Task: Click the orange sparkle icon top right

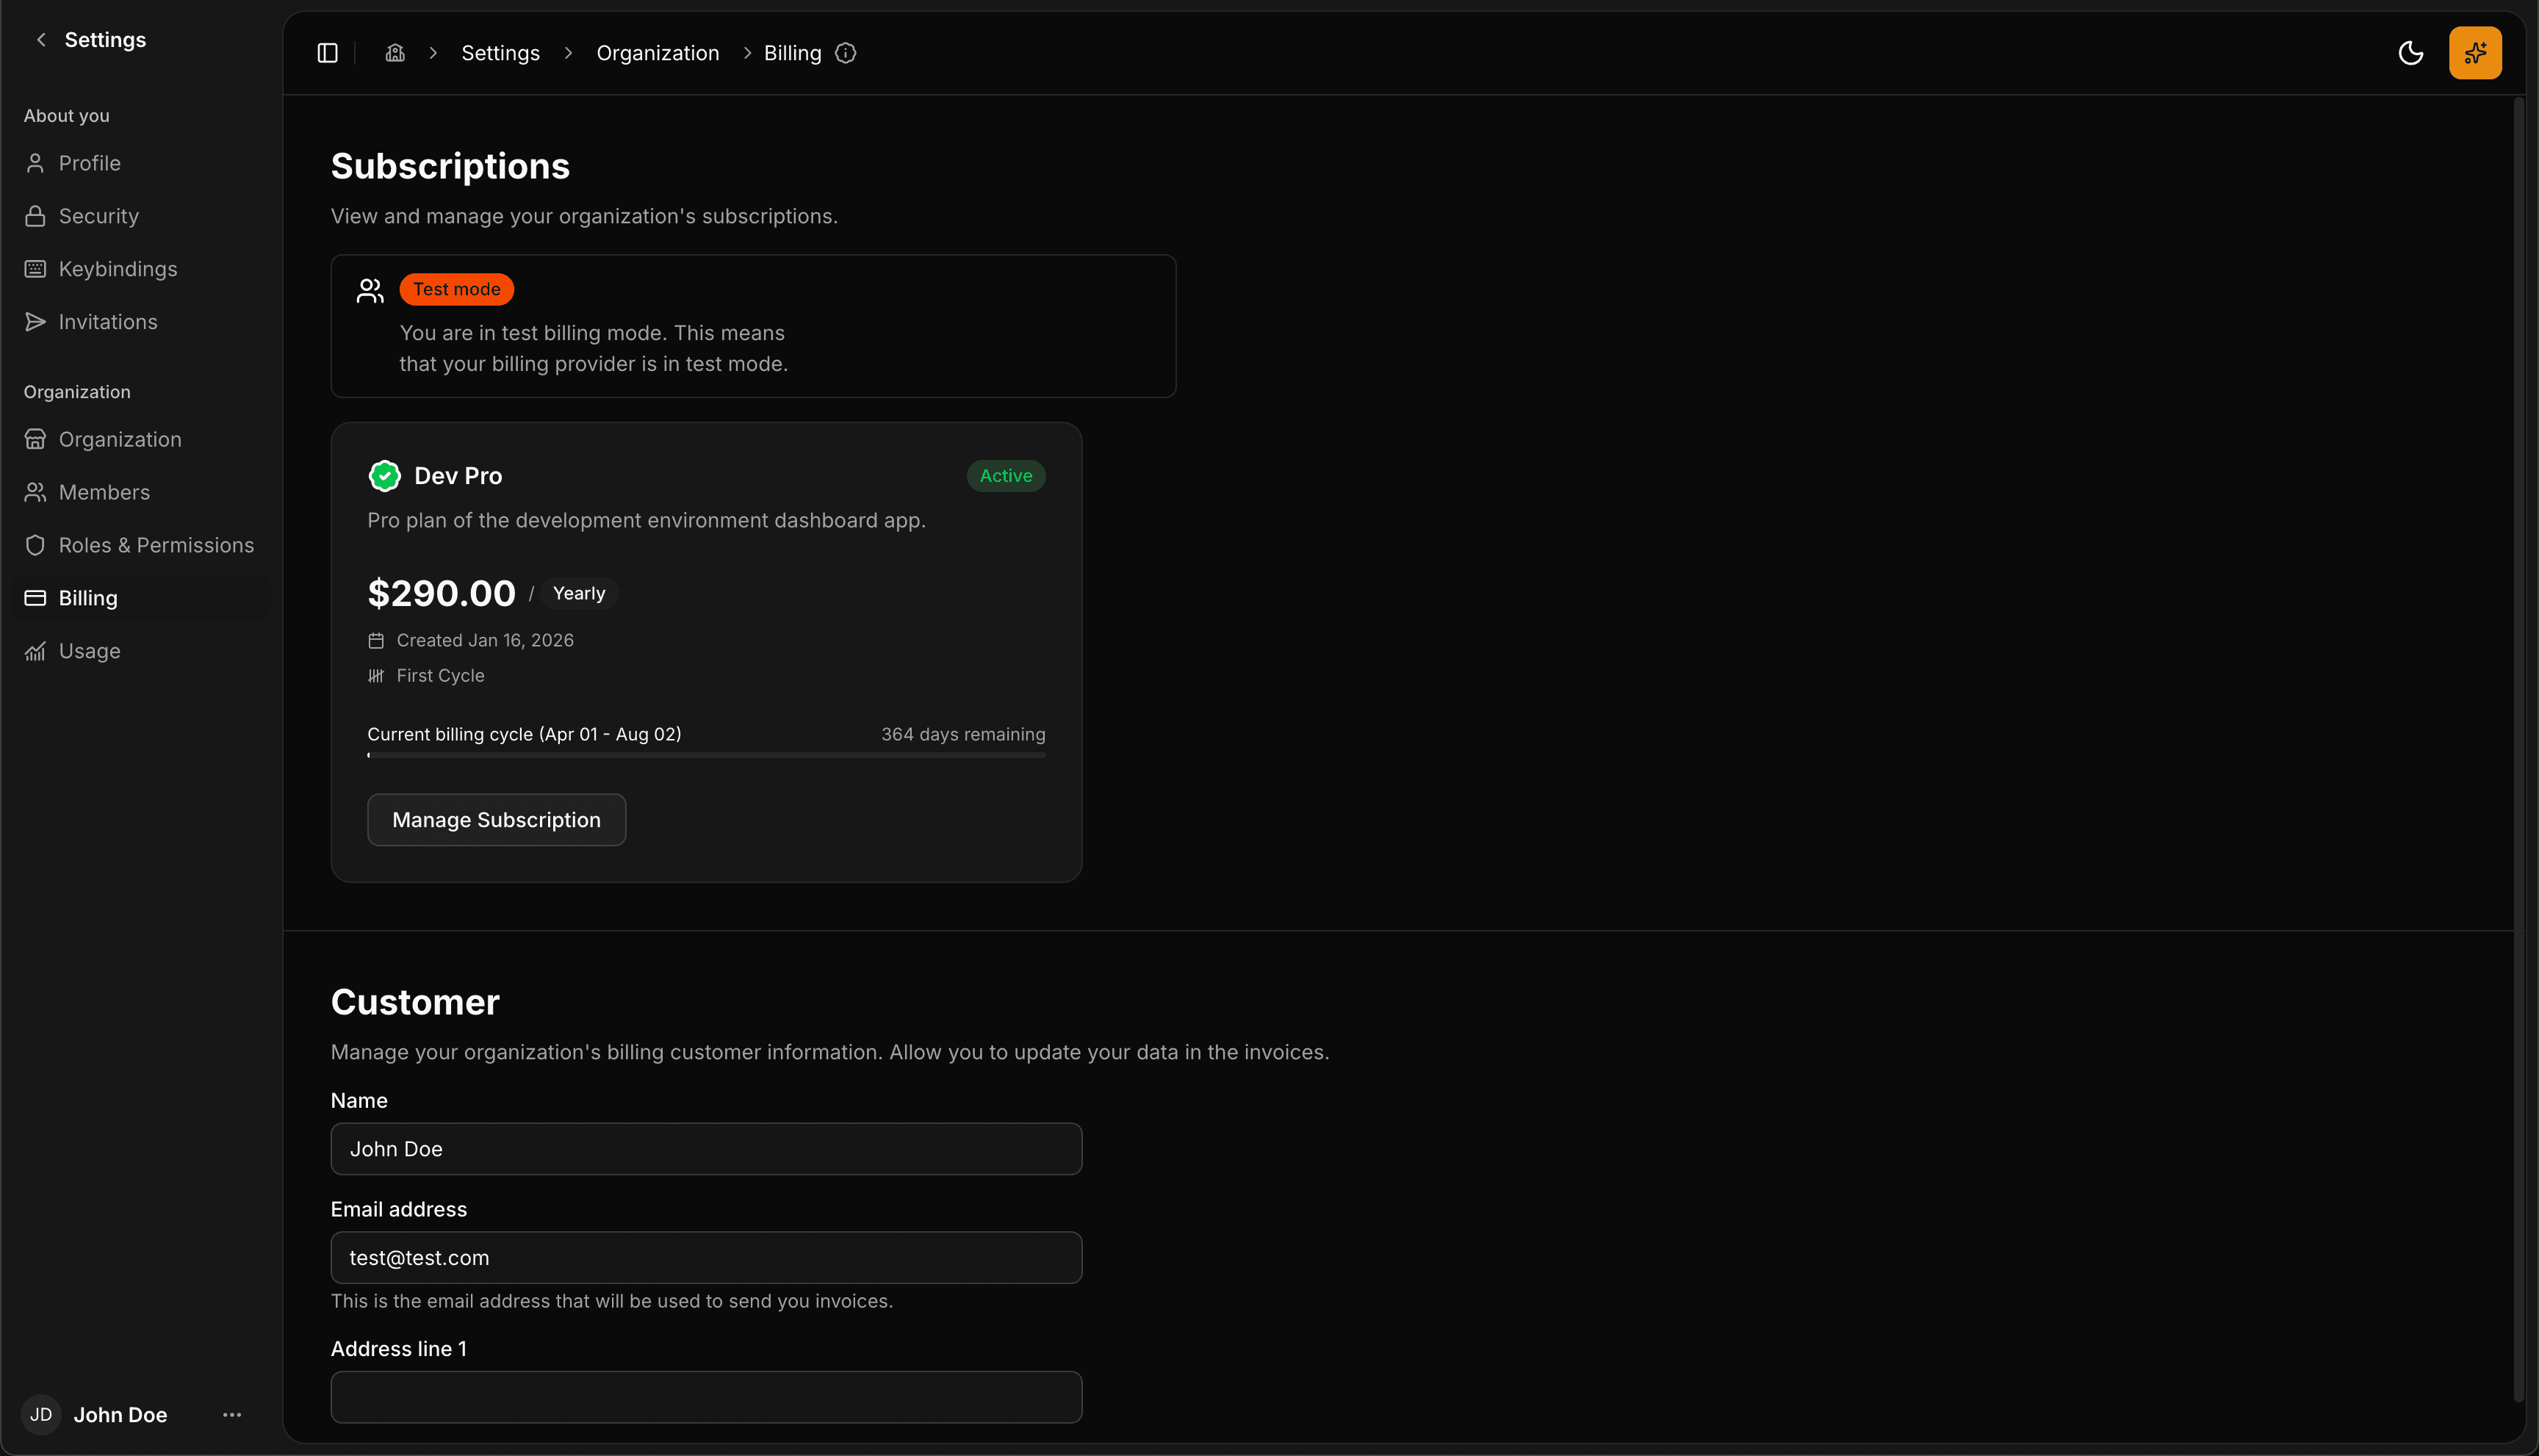Action: [2474, 52]
